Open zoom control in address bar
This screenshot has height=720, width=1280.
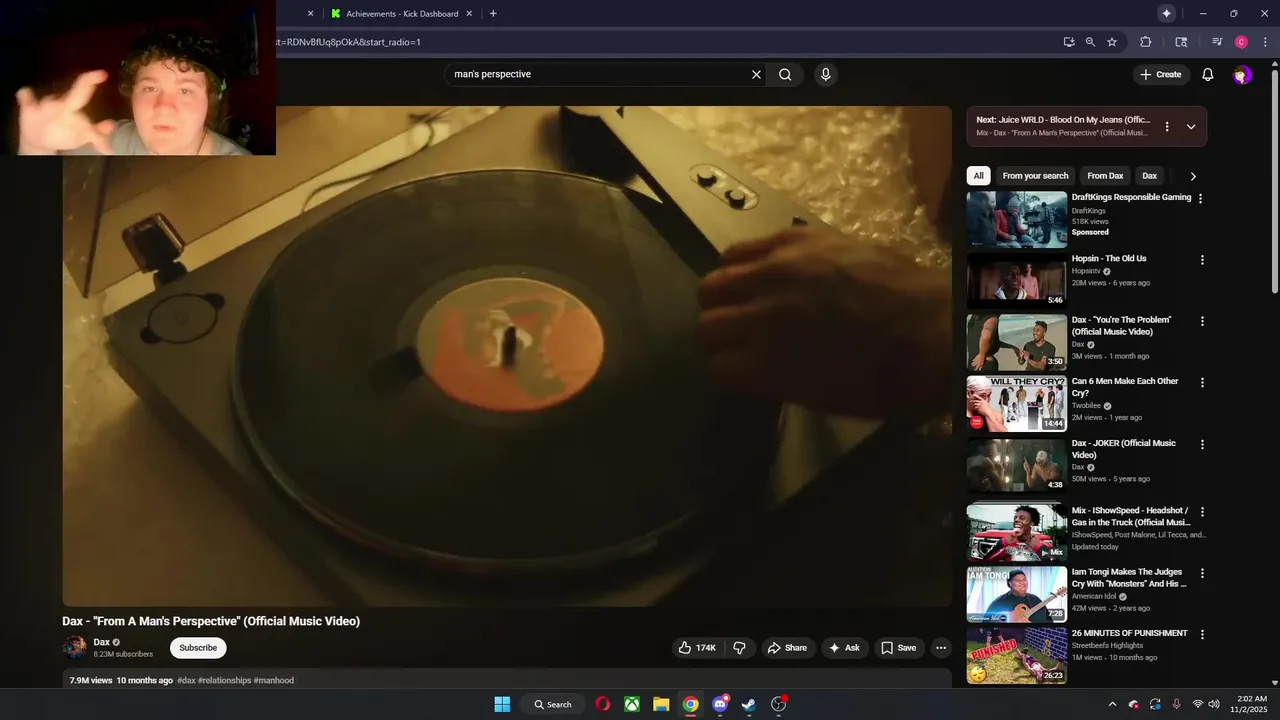[x=1090, y=42]
